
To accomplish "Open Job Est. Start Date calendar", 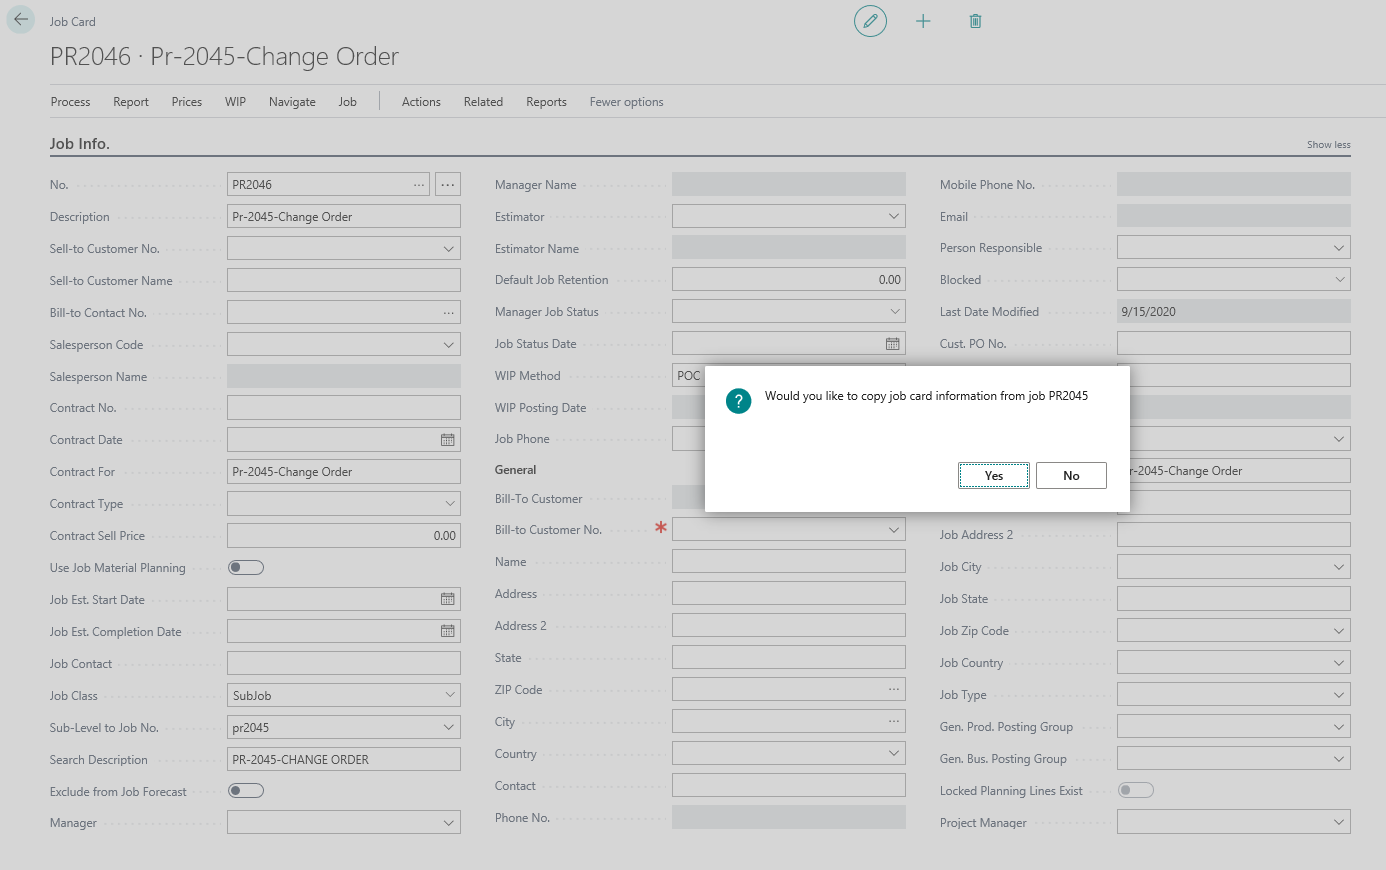I will click(447, 600).
